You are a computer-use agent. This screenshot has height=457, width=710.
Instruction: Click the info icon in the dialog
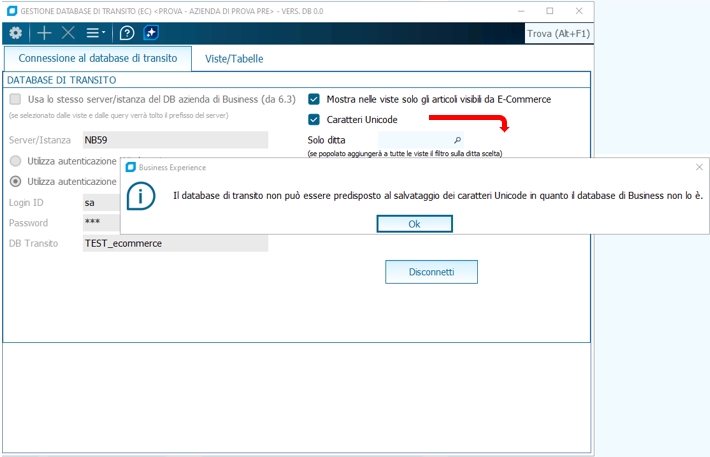(141, 196)
